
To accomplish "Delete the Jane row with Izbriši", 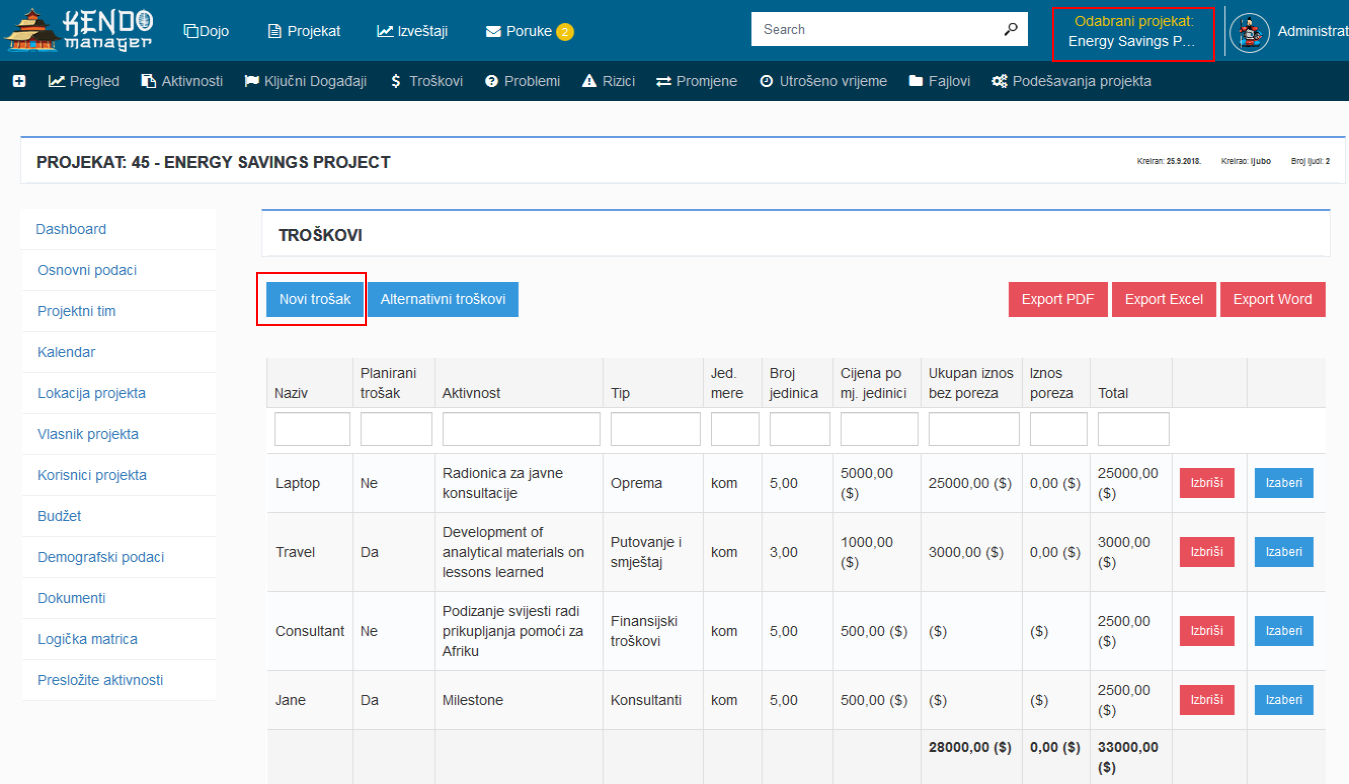I will point(1207,700).
